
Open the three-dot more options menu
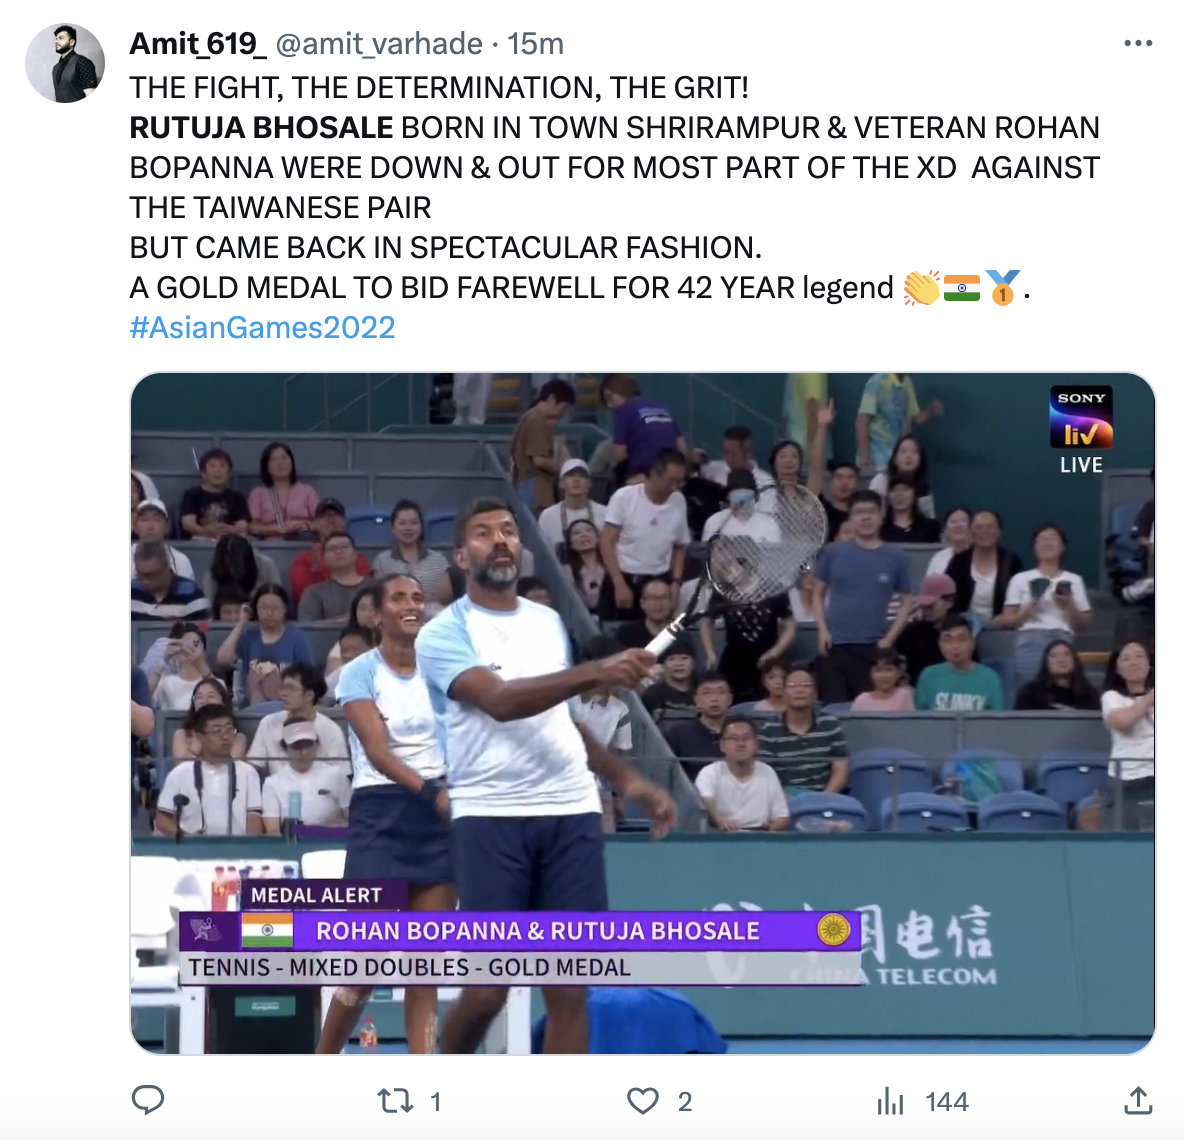point(1138,44)
